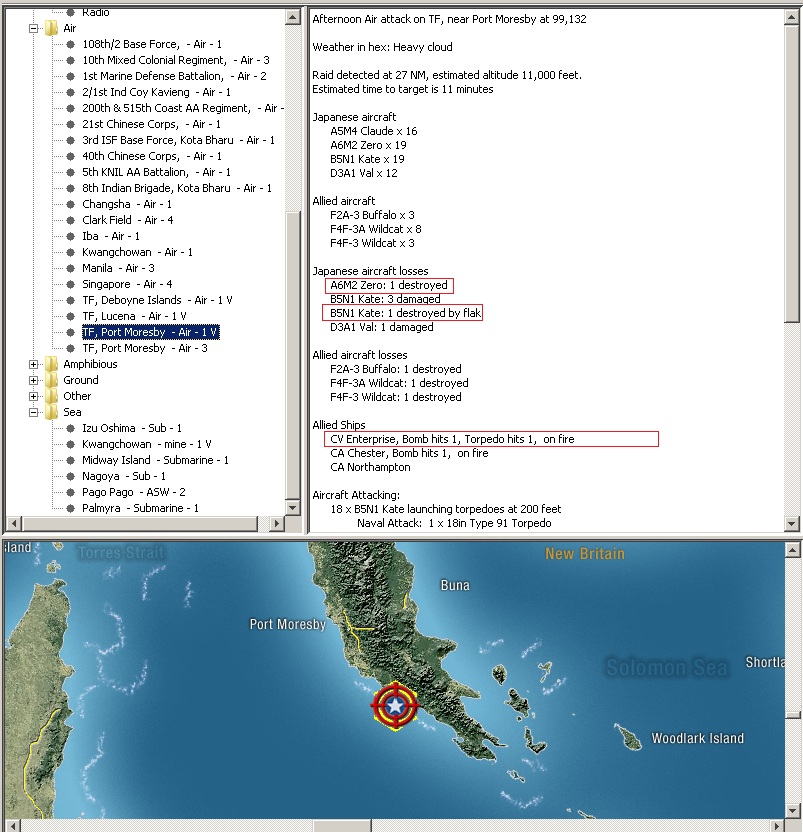Click the Buna map label

click(455, 585)
